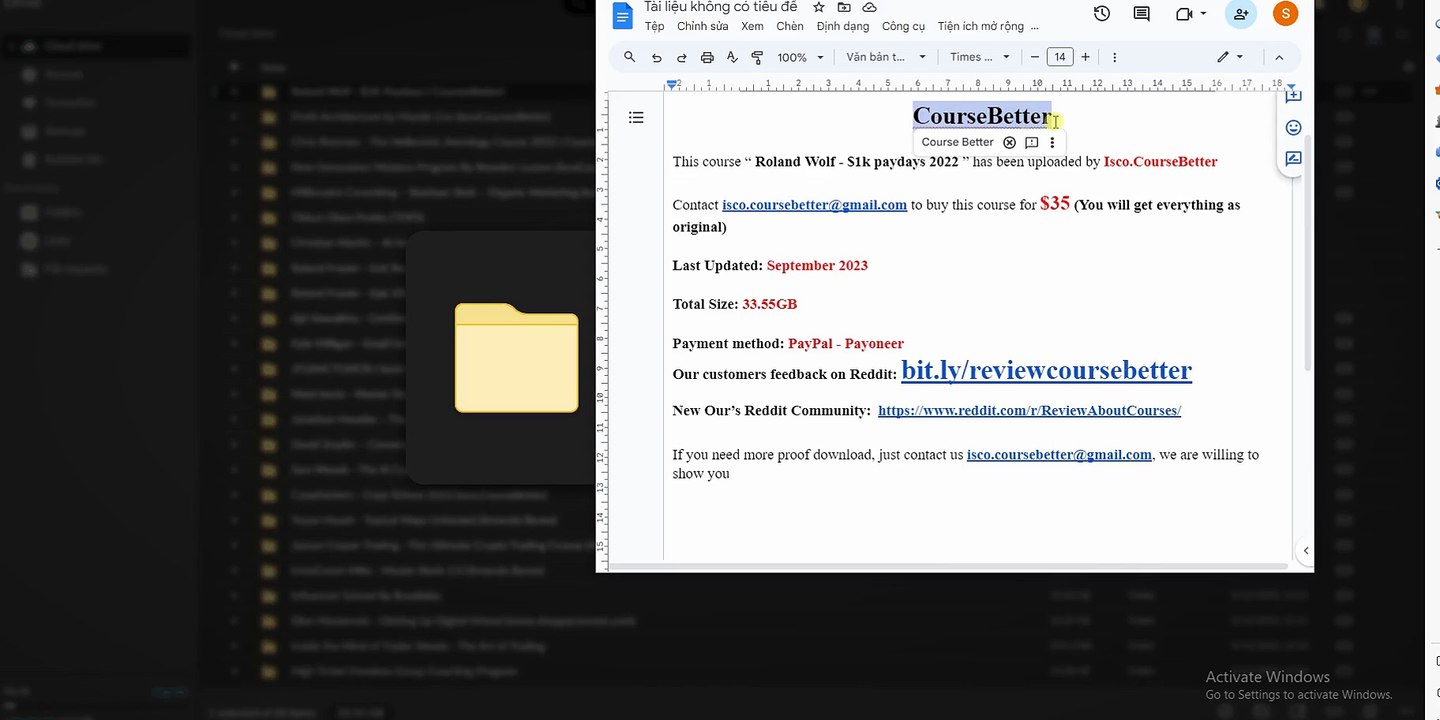This screenshot has width=1440, height=720.
Task: Increase the font size with plus
Action: click(1085, 57)
